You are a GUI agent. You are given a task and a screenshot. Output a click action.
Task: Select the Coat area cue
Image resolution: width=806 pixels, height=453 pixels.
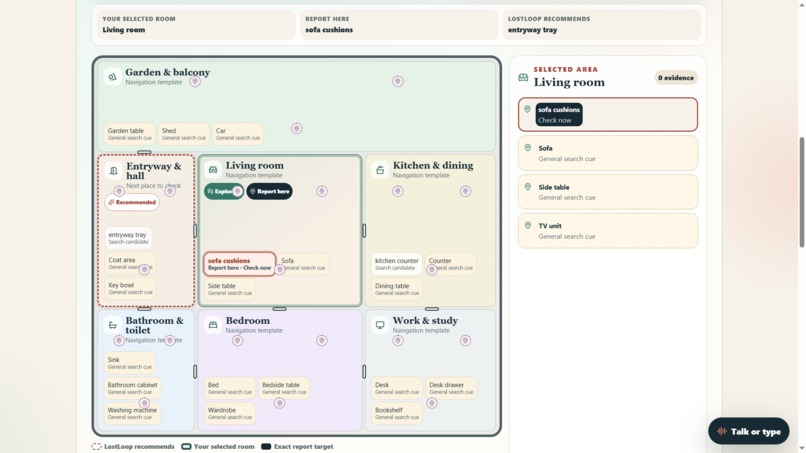pos(130,263)
